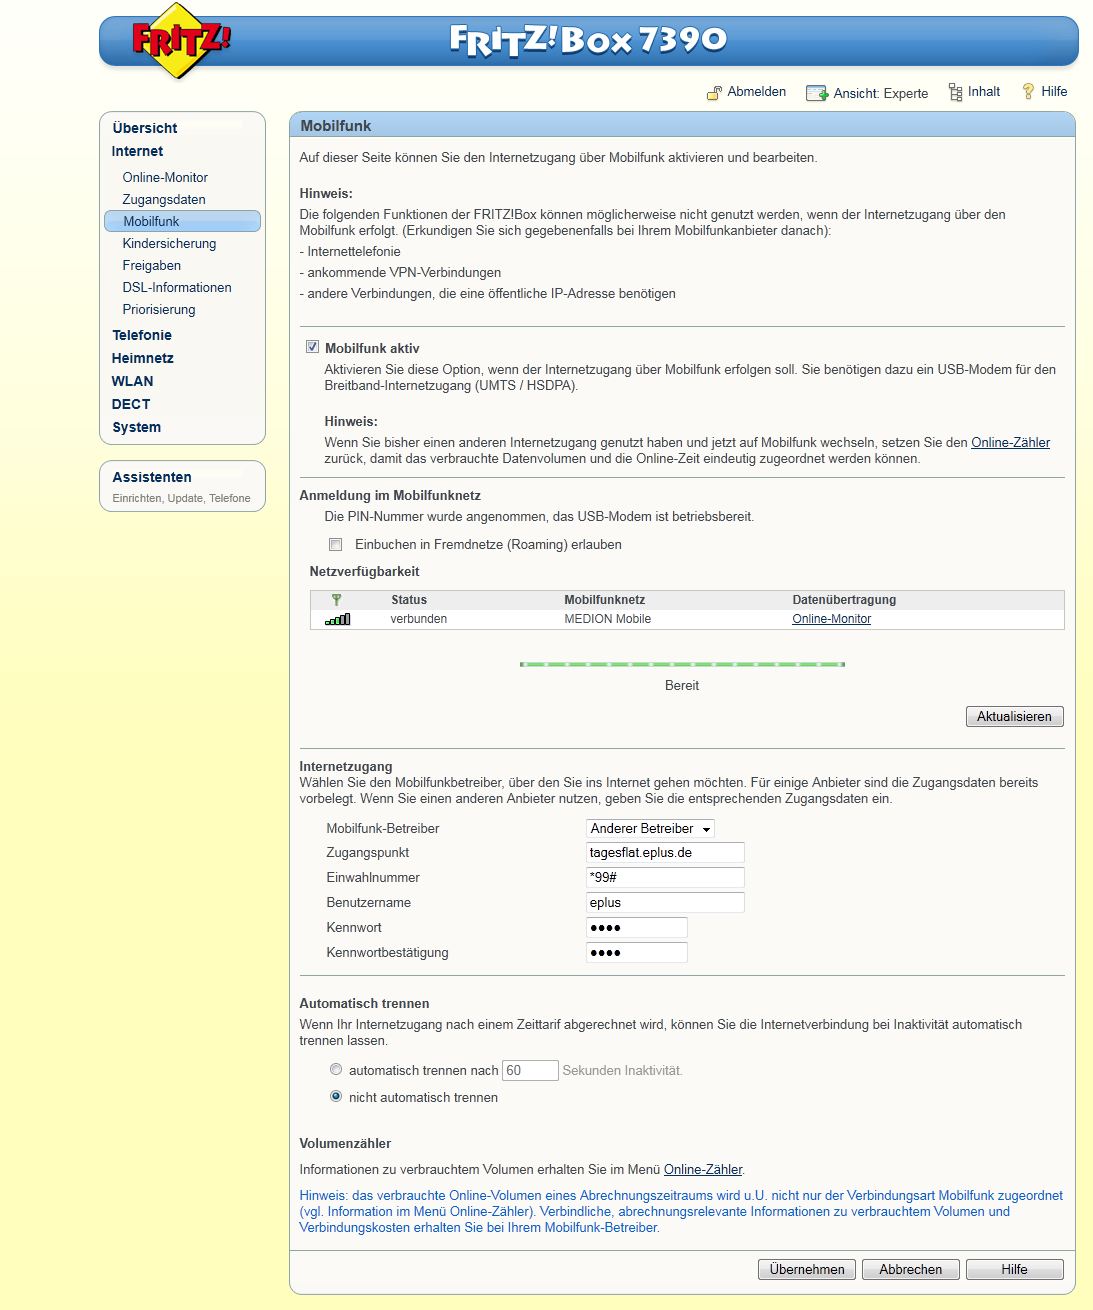Select Mobilfunk sidebar item
This screenshot has width=1093, height=1310.
pos(182,221)
